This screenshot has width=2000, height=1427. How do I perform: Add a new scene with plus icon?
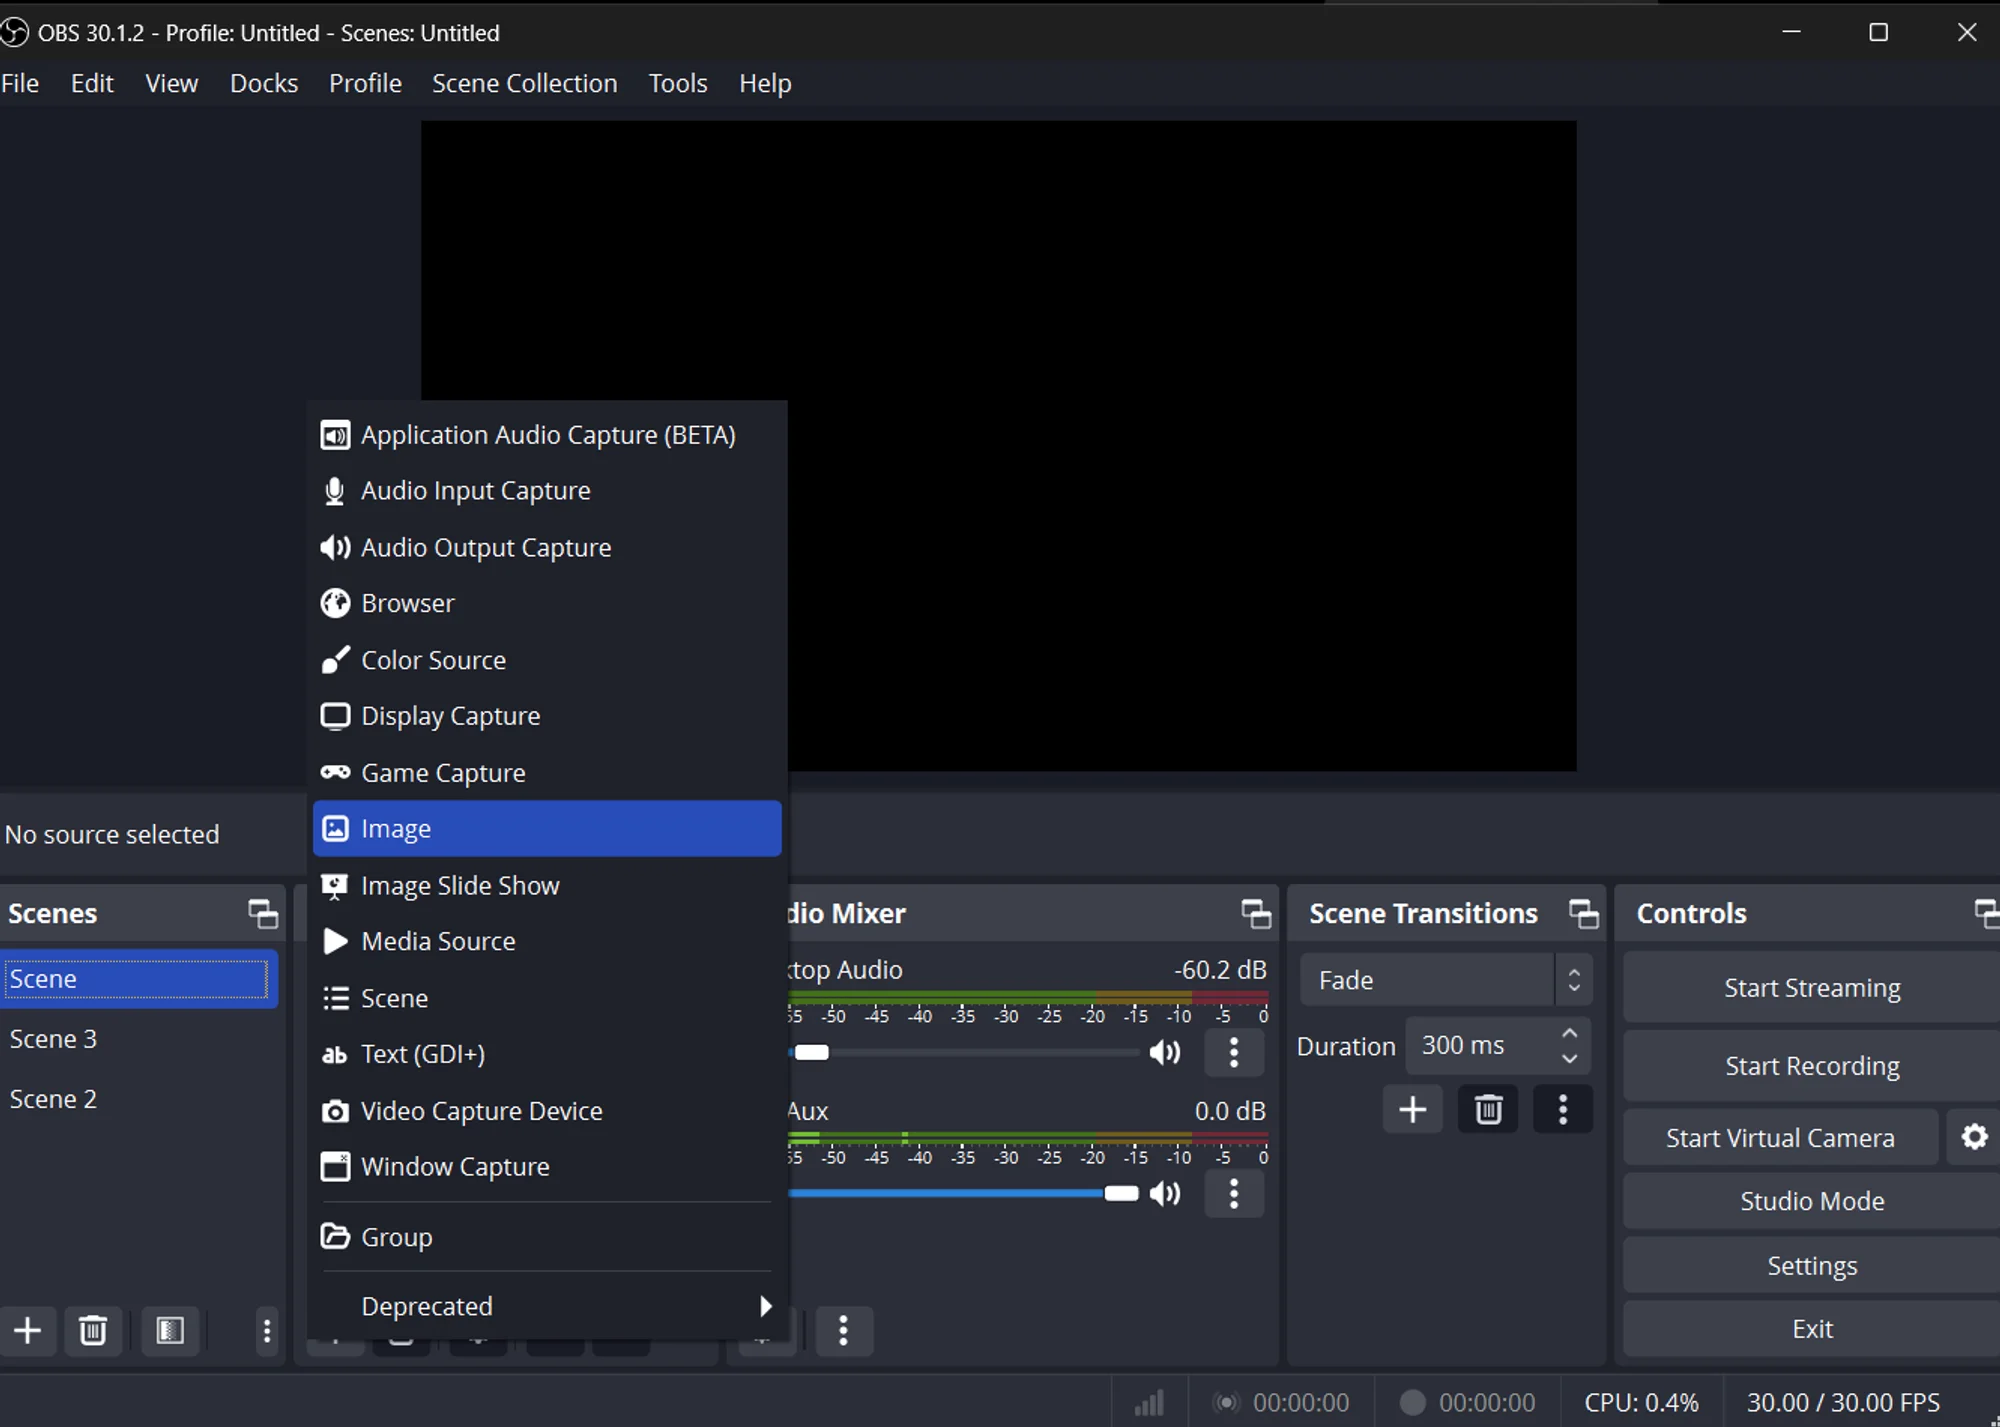coord(28,1330)
